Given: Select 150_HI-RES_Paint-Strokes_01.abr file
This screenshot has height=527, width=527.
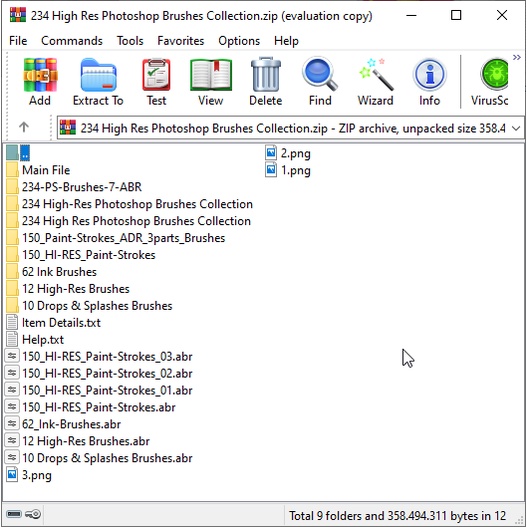Looking at the screenshot, I should tap(99, 390).
